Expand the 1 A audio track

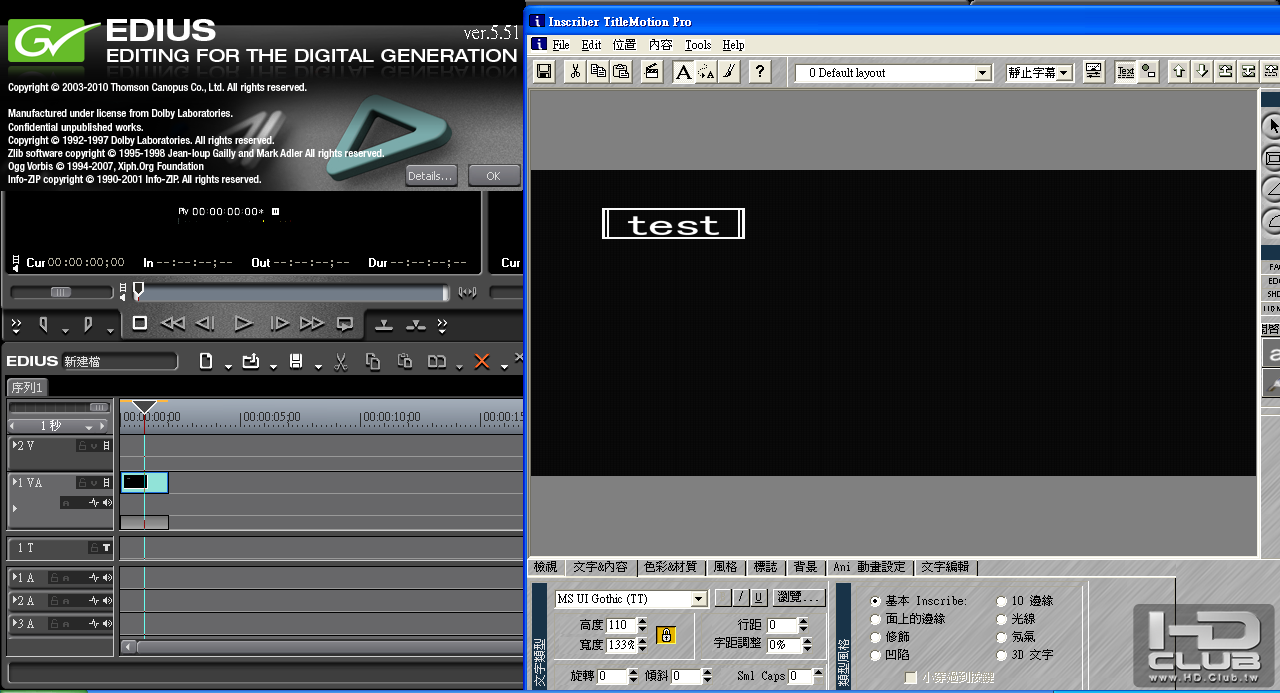click(x=14, y=577)
